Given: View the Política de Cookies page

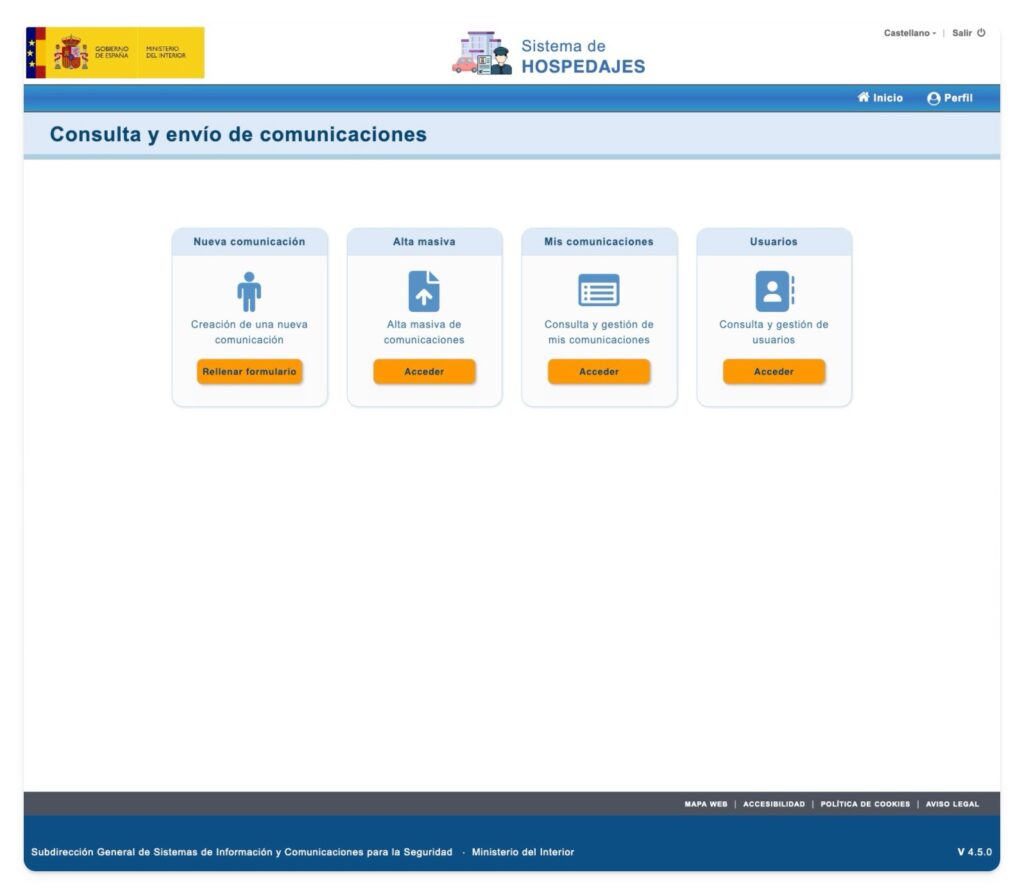Looking at the screenshot, I should click(x=866, y=804).
